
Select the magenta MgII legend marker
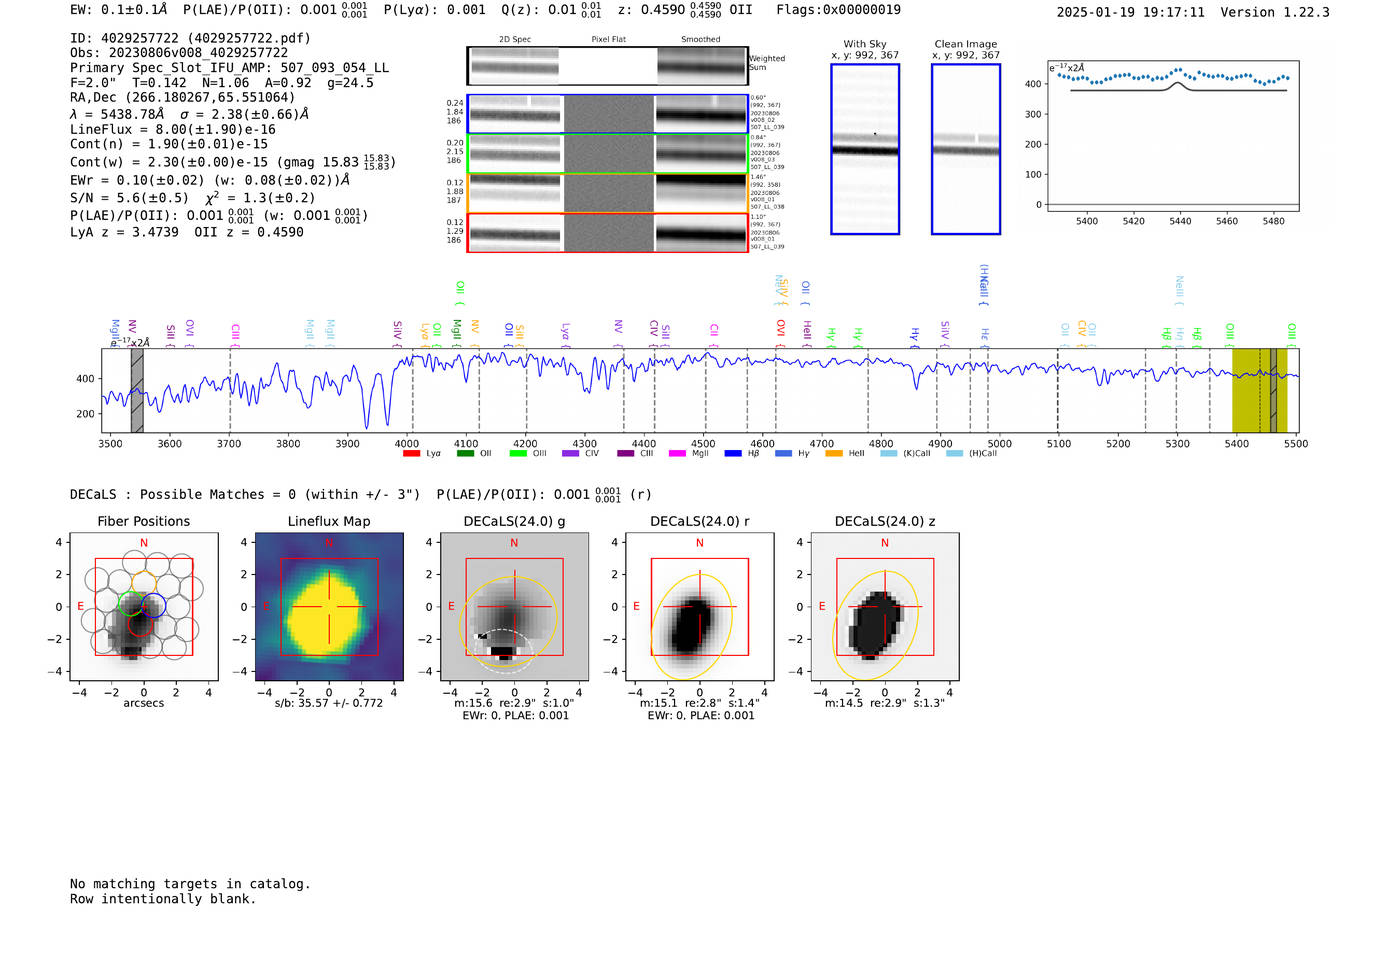(677, 453)
